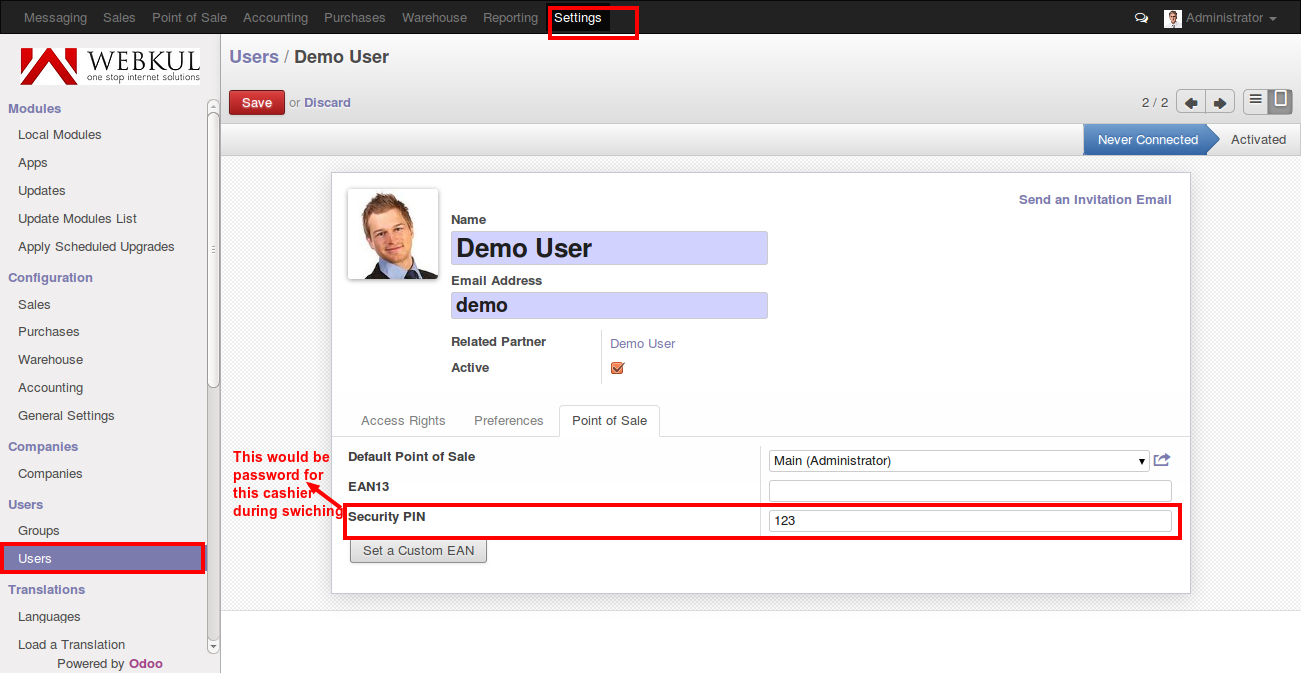
Task: Open the Point of Sale top menu
Action: coord(189,18)
